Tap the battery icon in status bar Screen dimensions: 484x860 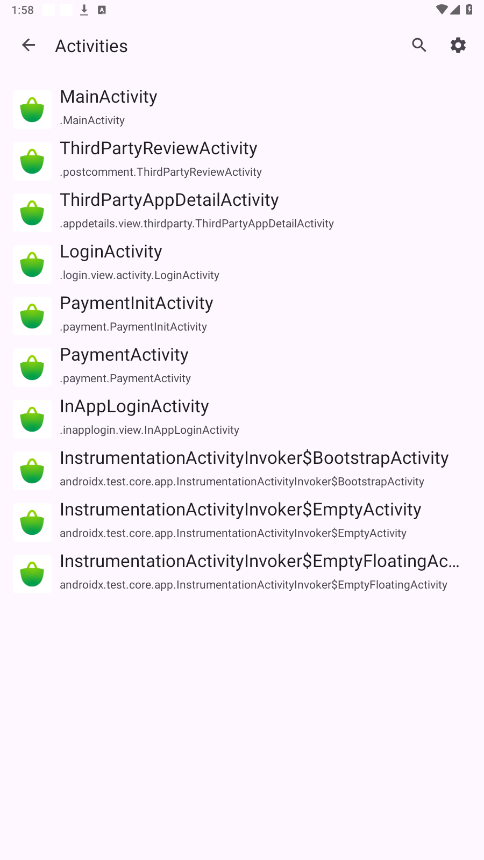click(469, 9)
